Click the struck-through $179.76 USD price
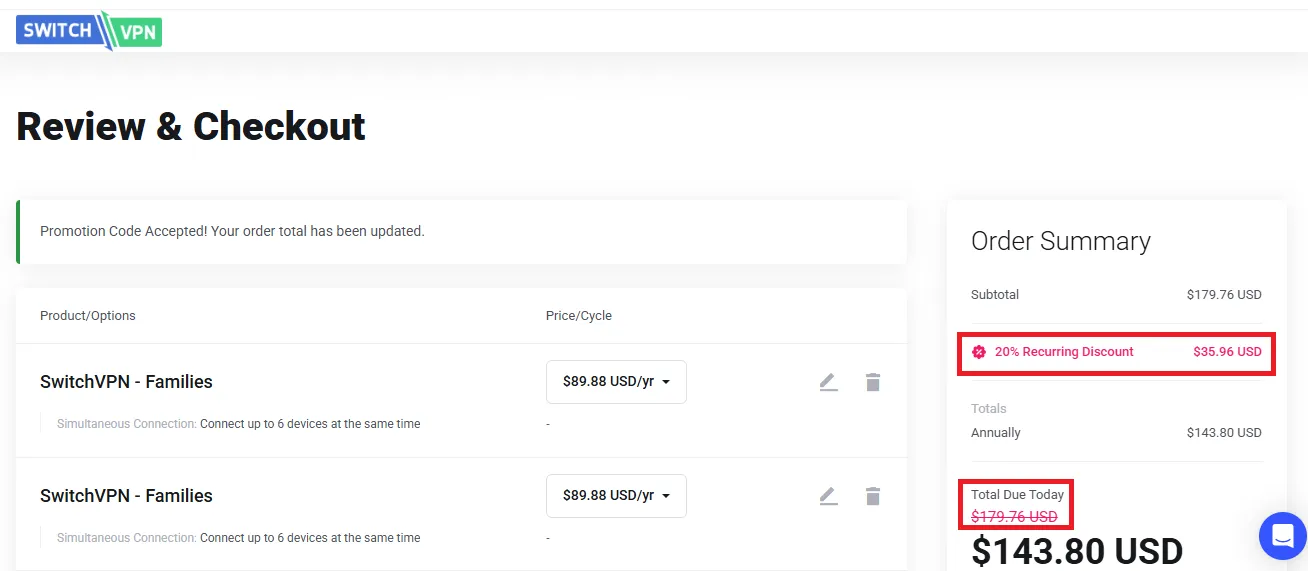The image size is (1308, 571). coord(1014,517)
